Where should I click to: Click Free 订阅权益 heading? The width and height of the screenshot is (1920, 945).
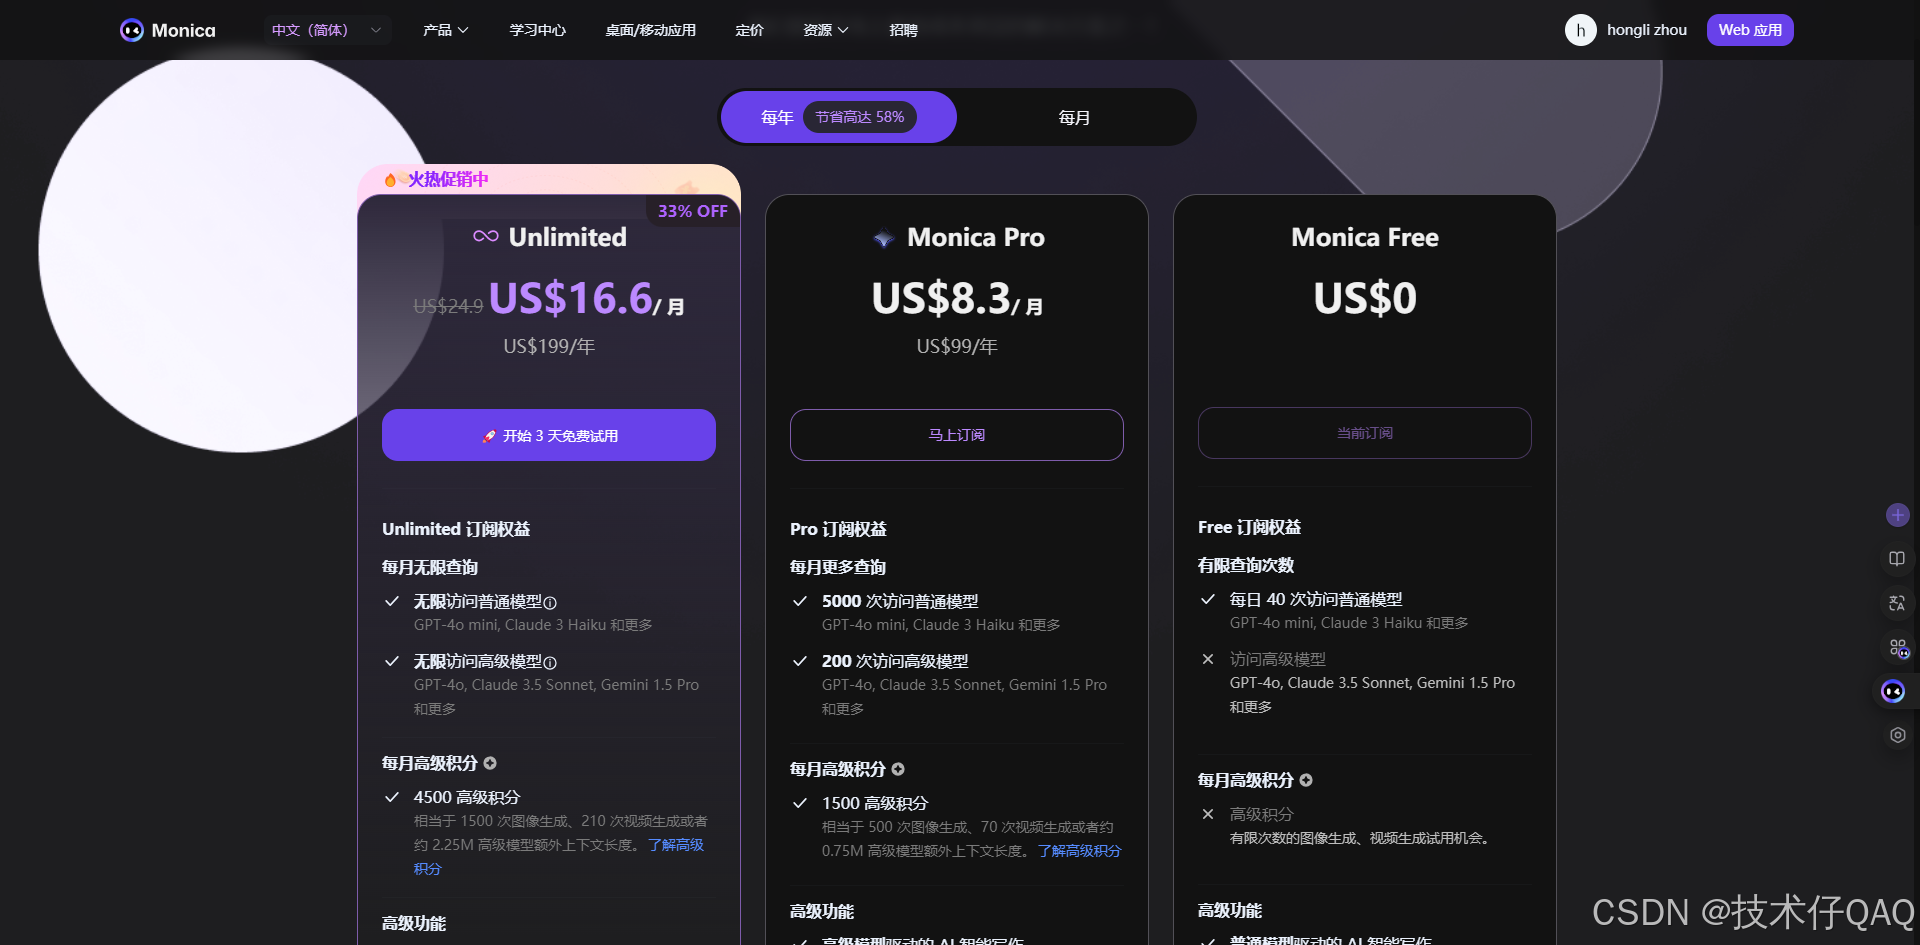[x=1249, y=527]
